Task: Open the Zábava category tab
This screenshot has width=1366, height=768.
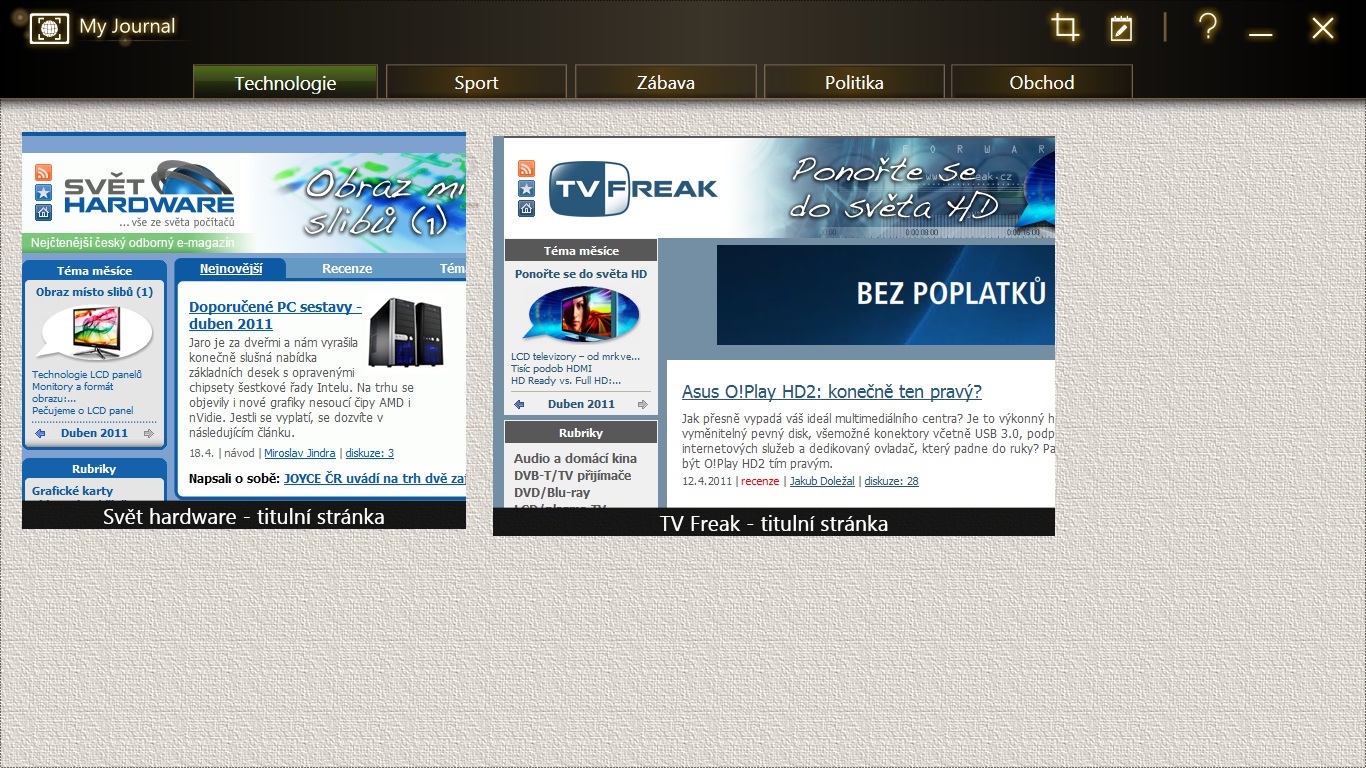Action: (665, 83)
